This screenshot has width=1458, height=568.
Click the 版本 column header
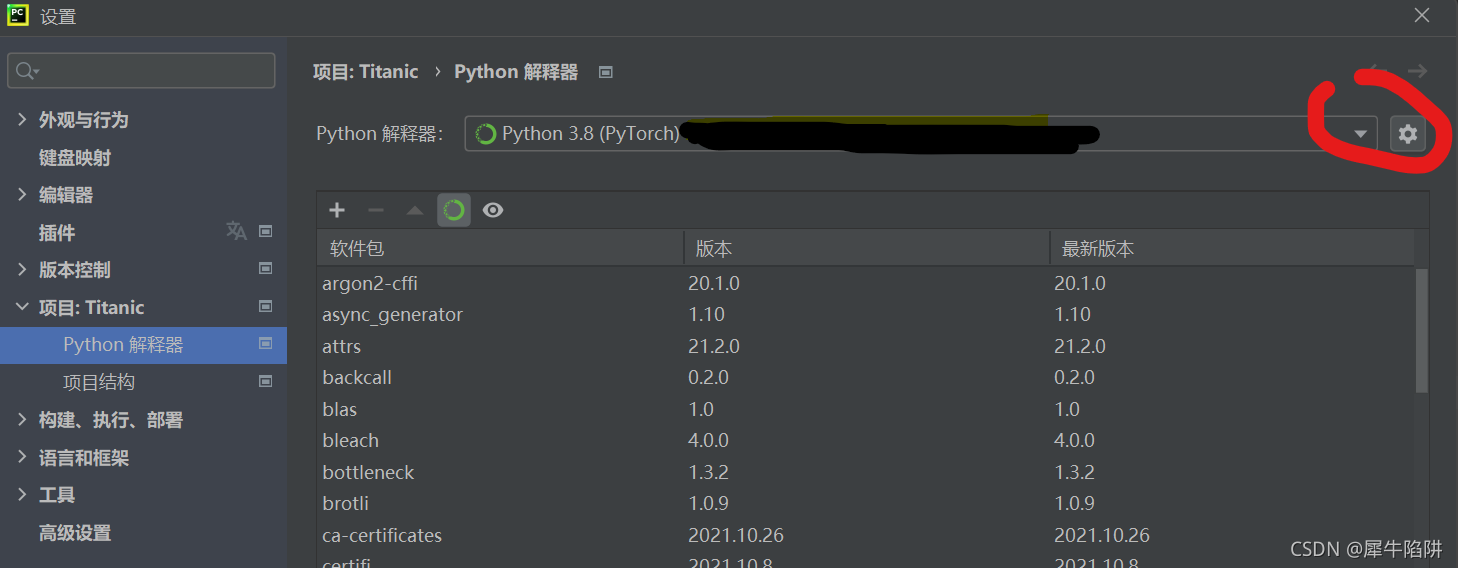coord(866,248)
